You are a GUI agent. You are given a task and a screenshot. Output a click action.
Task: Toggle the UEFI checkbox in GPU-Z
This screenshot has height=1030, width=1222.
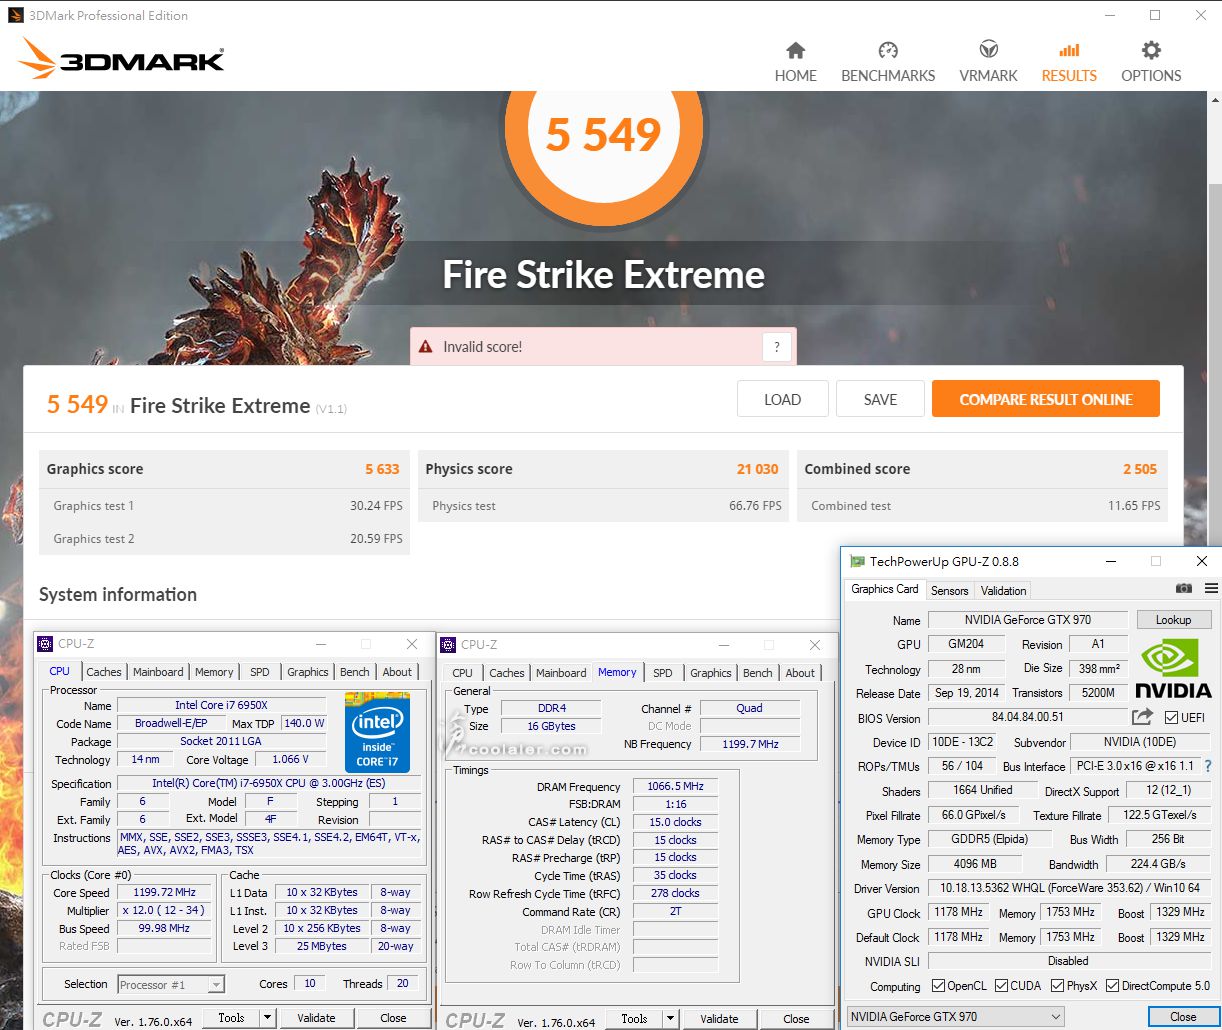click(x=1171, y=717)
